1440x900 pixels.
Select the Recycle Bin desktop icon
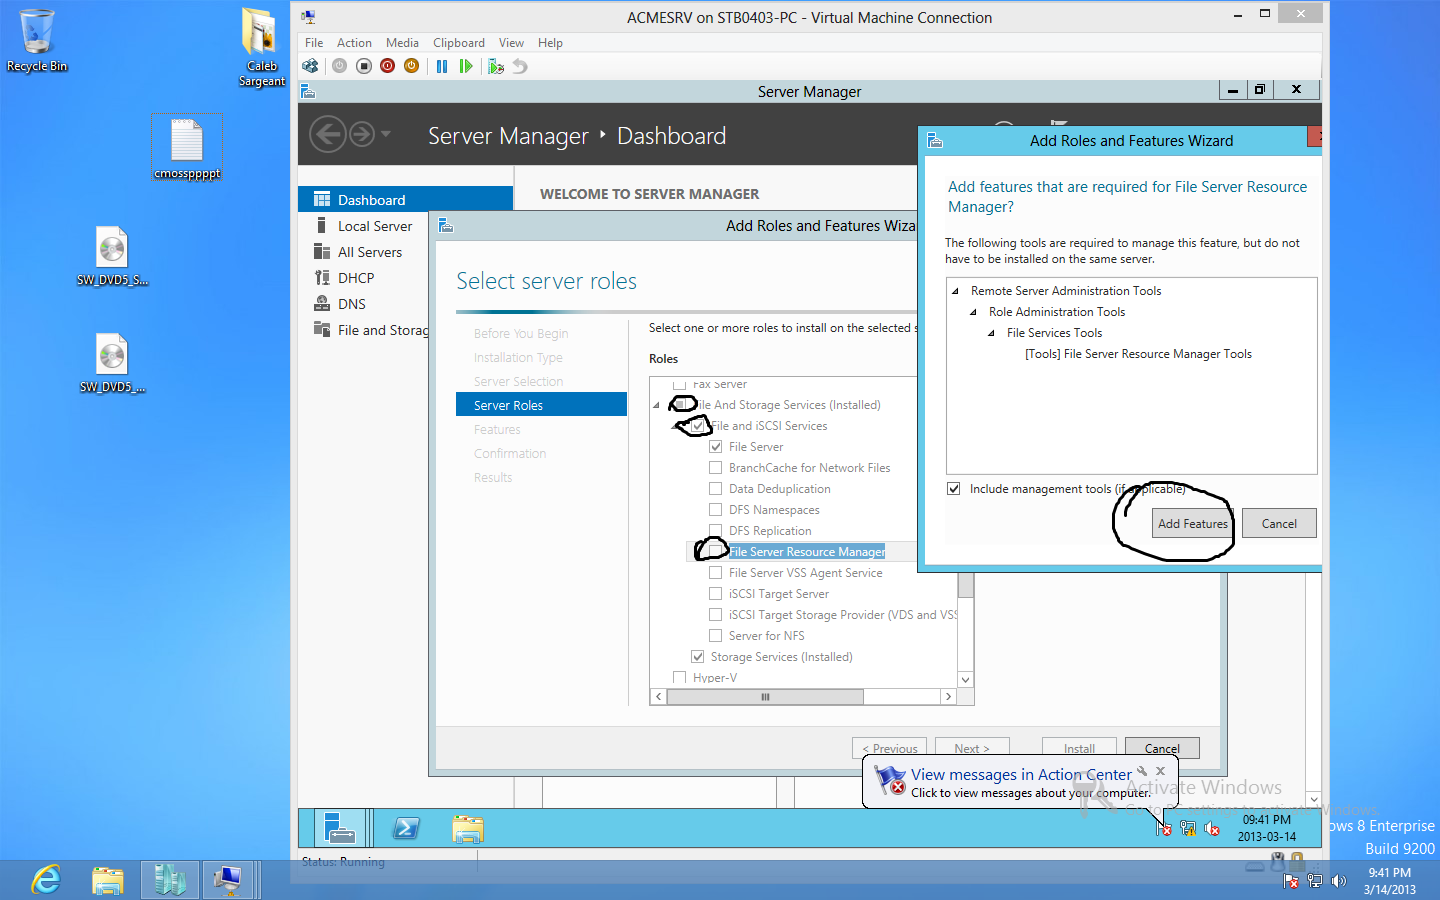tap(37, 41)
